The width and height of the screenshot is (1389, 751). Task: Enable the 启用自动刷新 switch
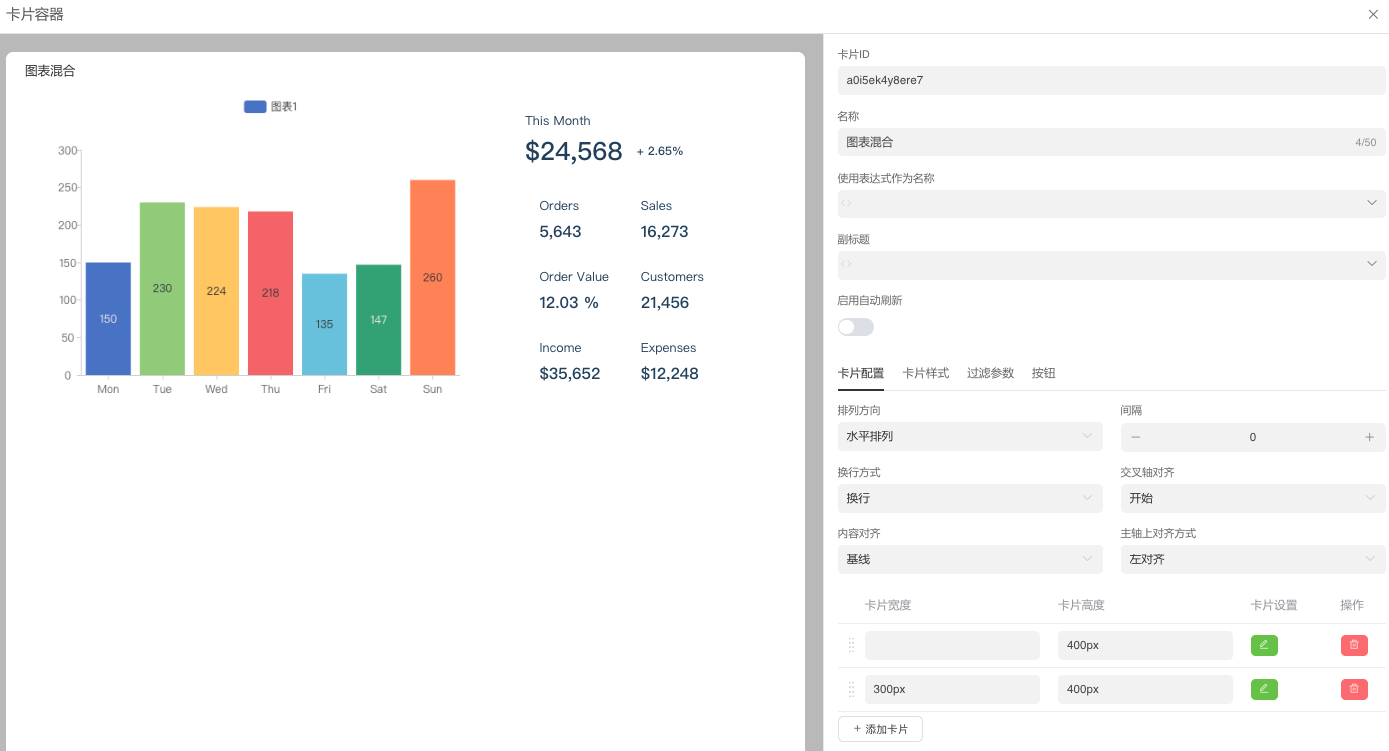pos(855,327)
